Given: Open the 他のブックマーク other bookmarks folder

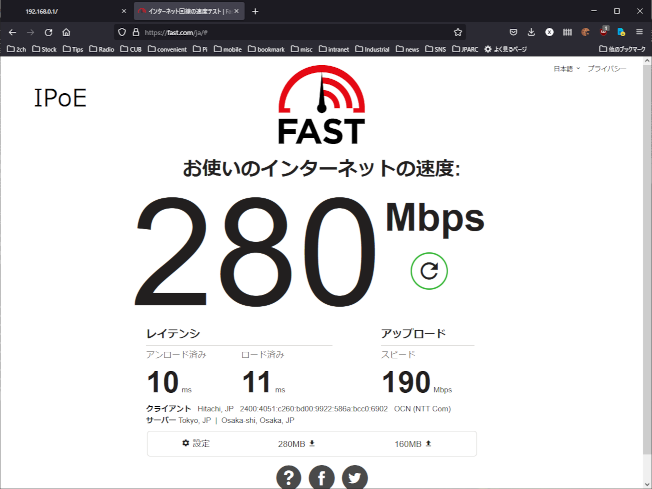Looking at the screenshot, I should (x=622, y=49).
